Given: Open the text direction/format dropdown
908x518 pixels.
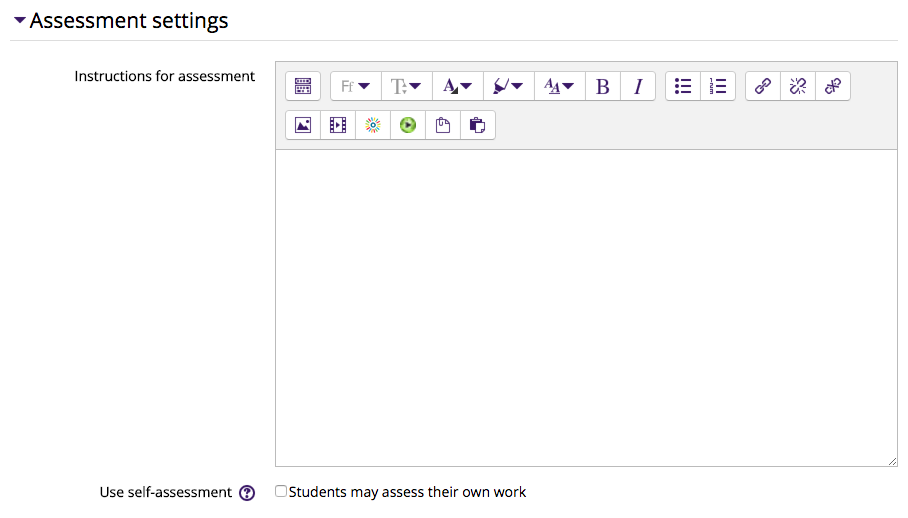Looking at the screenshot, I should [x=559, y=86].
